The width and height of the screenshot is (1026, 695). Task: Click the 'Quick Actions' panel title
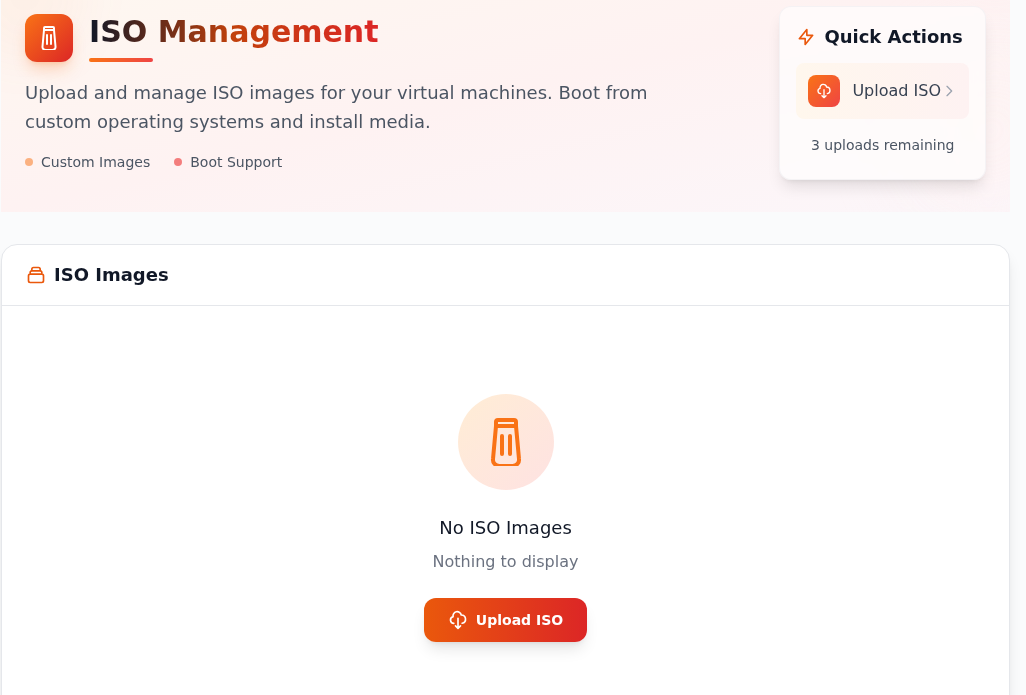pyautogui.click(x=893, y=37)
